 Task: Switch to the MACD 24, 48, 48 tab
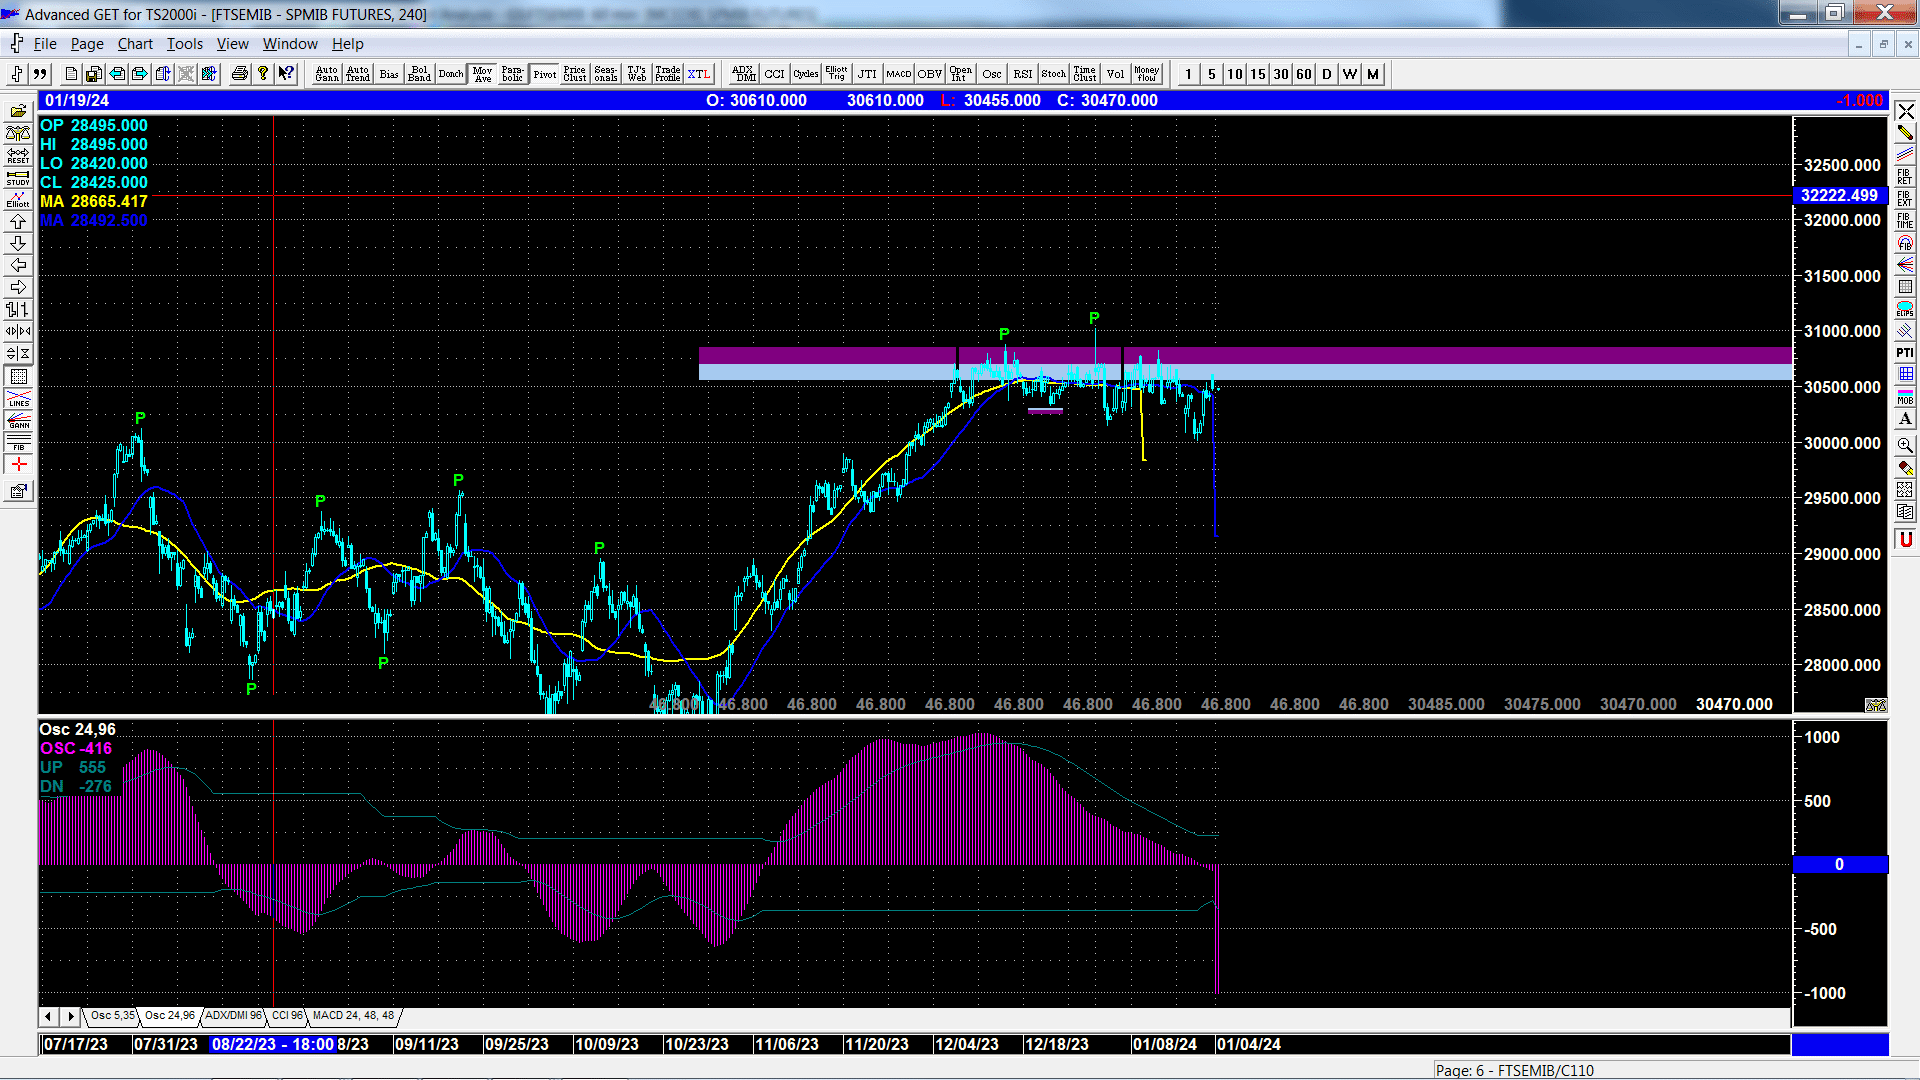[353, 1016]
